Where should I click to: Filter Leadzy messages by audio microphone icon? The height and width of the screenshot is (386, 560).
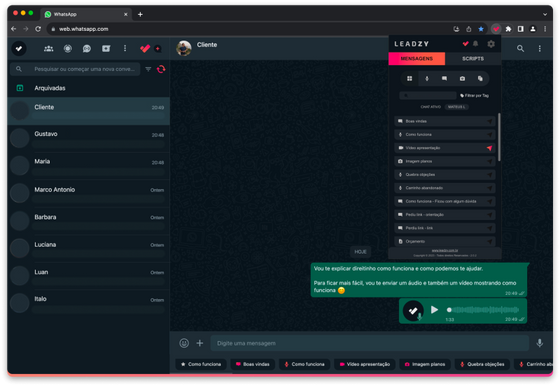[427, 79]
